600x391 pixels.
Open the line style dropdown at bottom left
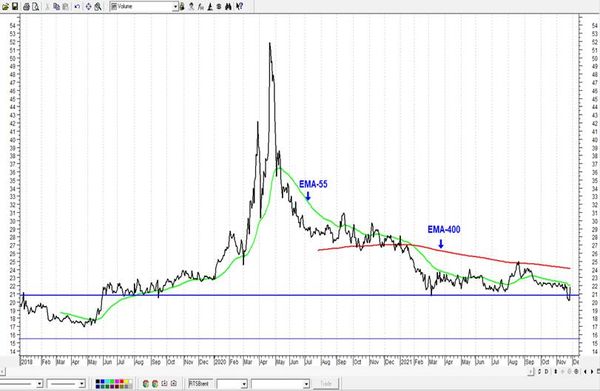[x=39, y=384]
